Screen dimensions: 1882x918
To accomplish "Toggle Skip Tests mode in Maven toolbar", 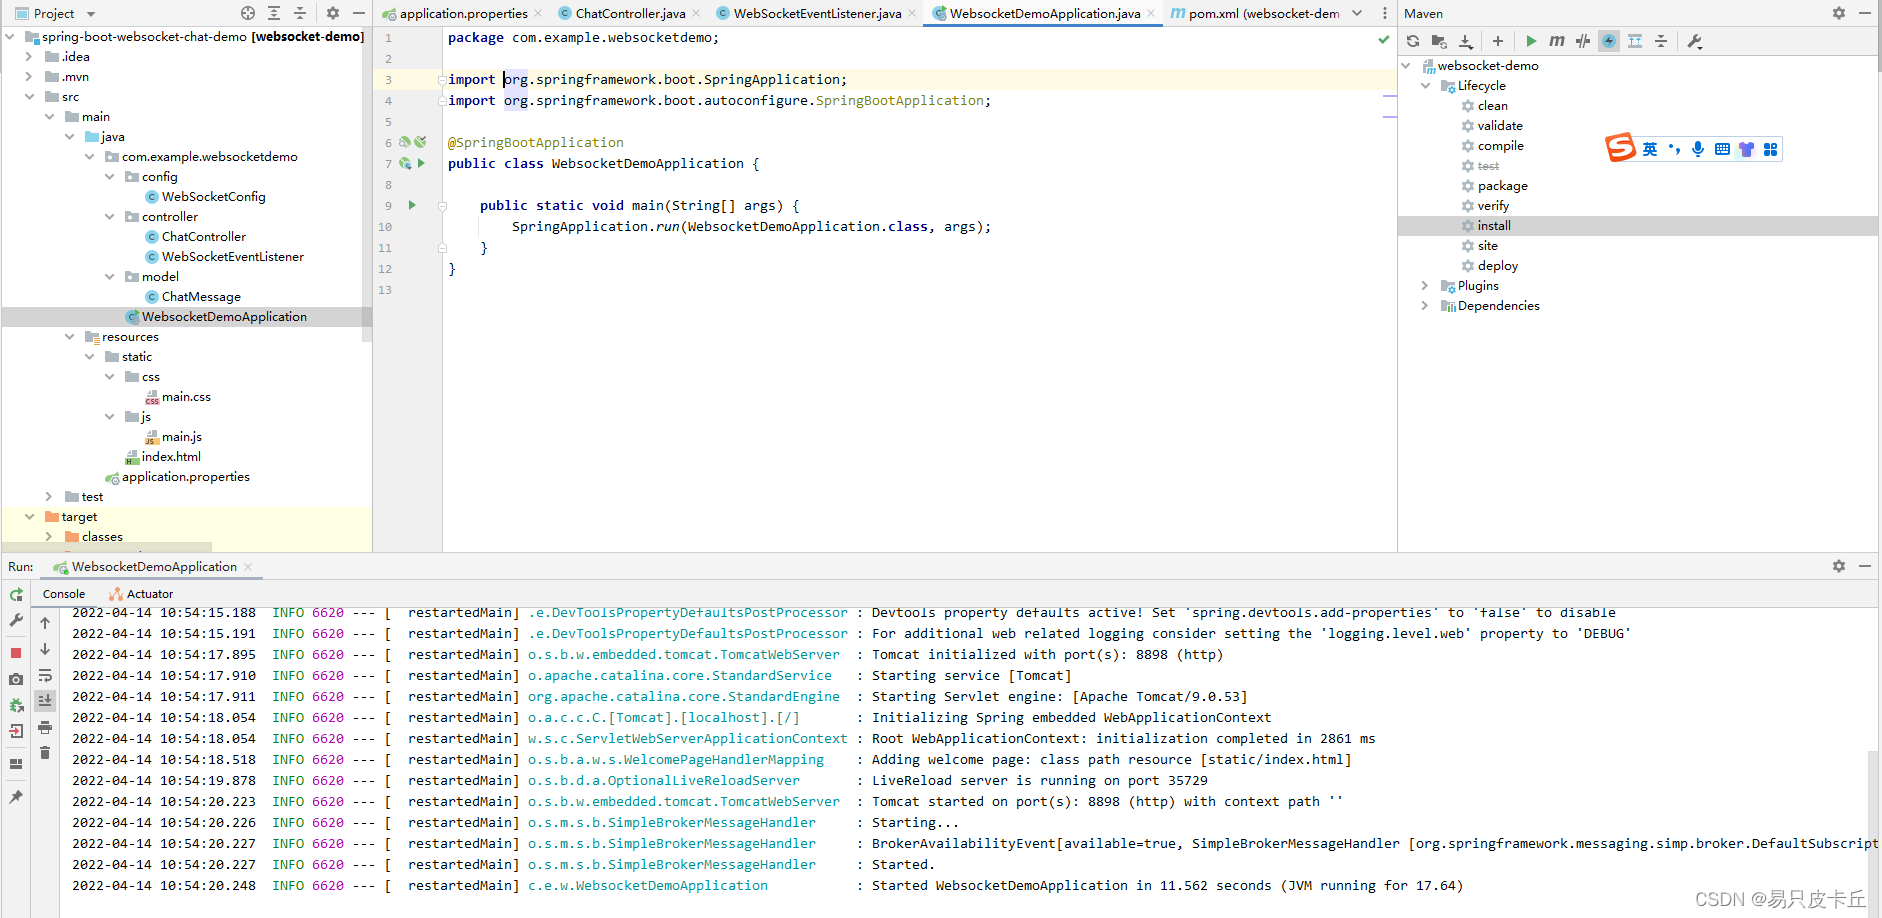I will point(1582,41).
